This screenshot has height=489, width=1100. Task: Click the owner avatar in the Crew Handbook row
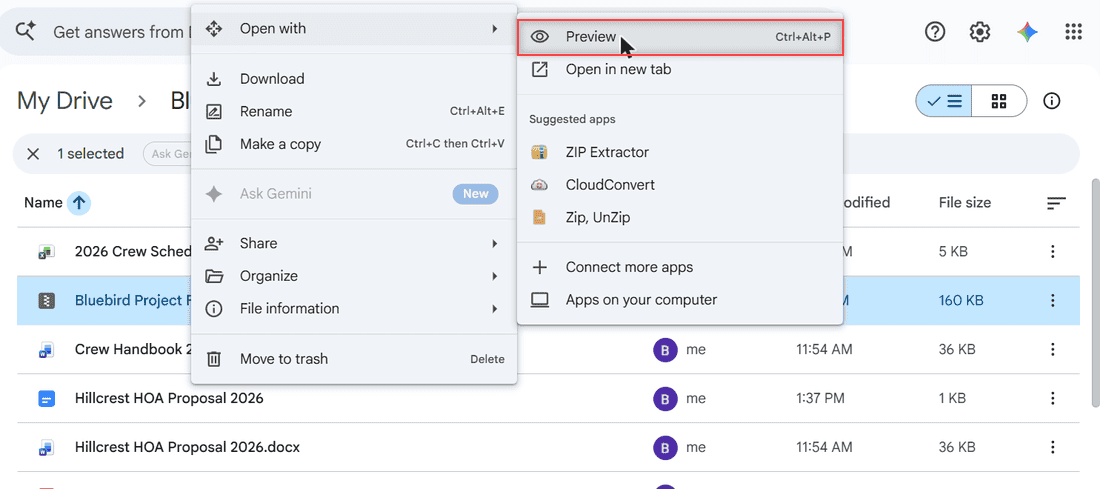click(x=665, y=349)
